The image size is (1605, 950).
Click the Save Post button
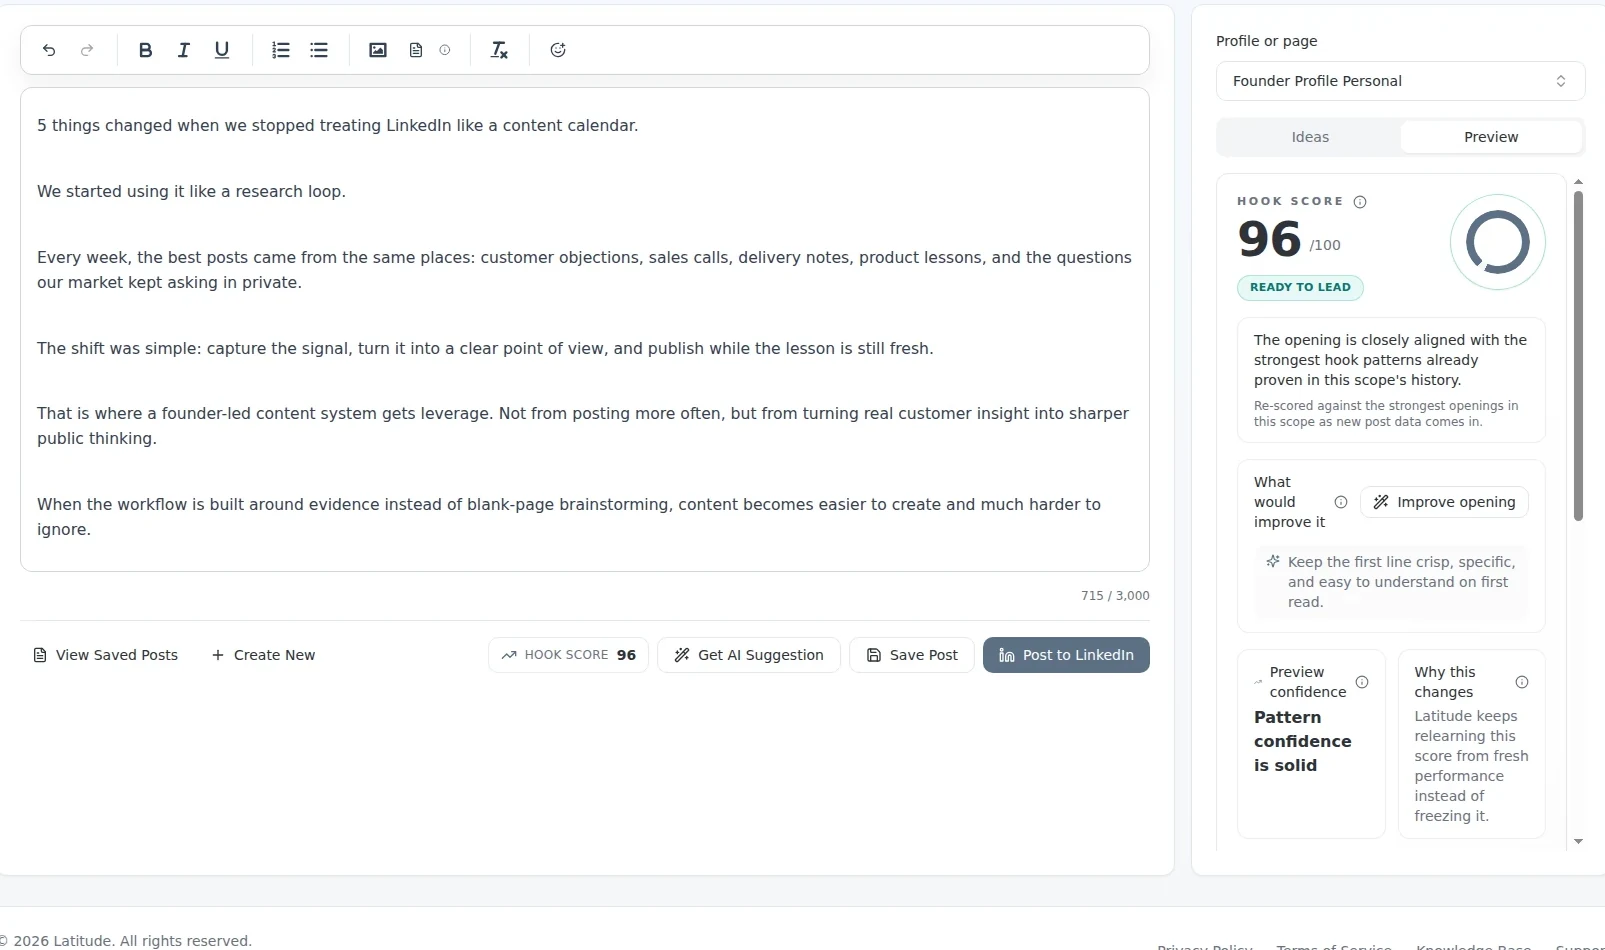pyautogui.click(x=912, y=655)
